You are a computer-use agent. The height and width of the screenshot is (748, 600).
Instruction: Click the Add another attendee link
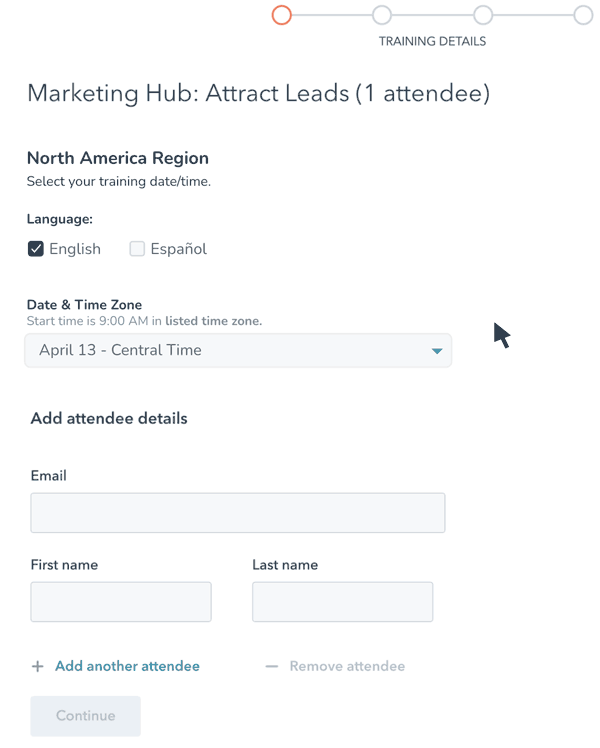(x=127, y=666)
